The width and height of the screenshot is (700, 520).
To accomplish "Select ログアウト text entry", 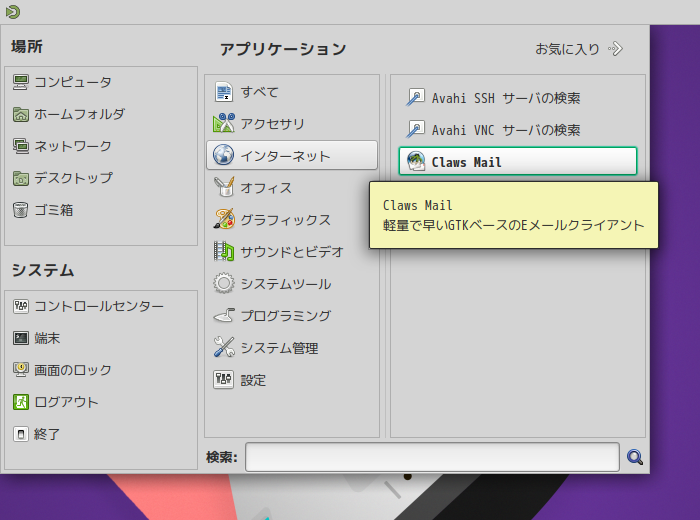I will 66,402.
